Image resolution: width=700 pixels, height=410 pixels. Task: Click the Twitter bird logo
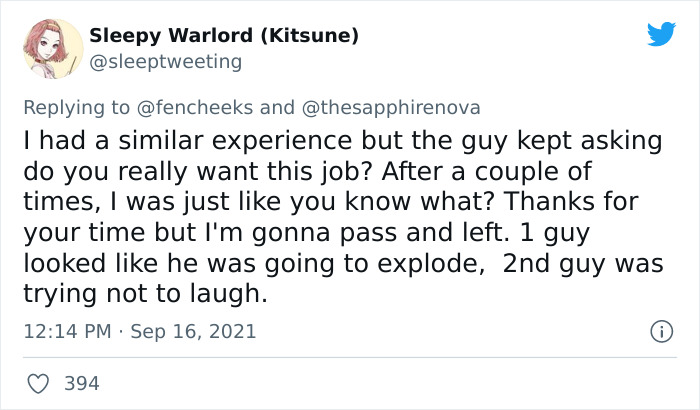click(661, 33)
